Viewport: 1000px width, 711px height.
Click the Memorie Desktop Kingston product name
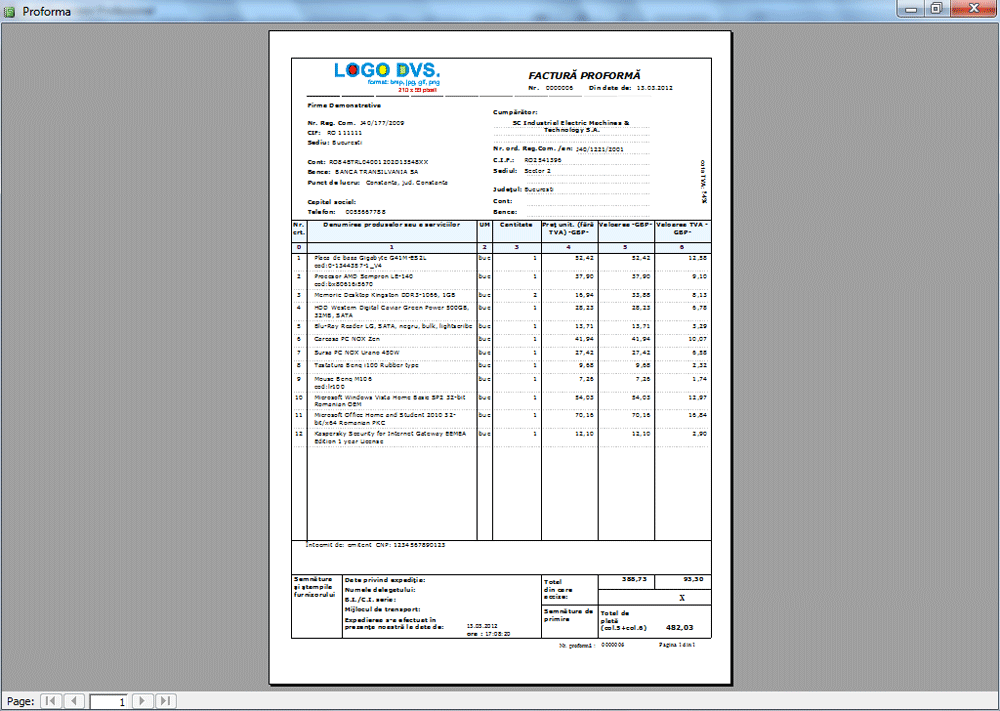(x=384, y=295)
